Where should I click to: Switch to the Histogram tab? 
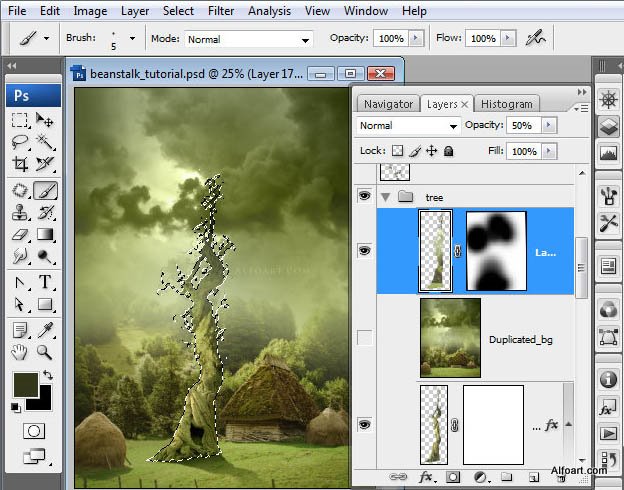click(x=506, y=104)
